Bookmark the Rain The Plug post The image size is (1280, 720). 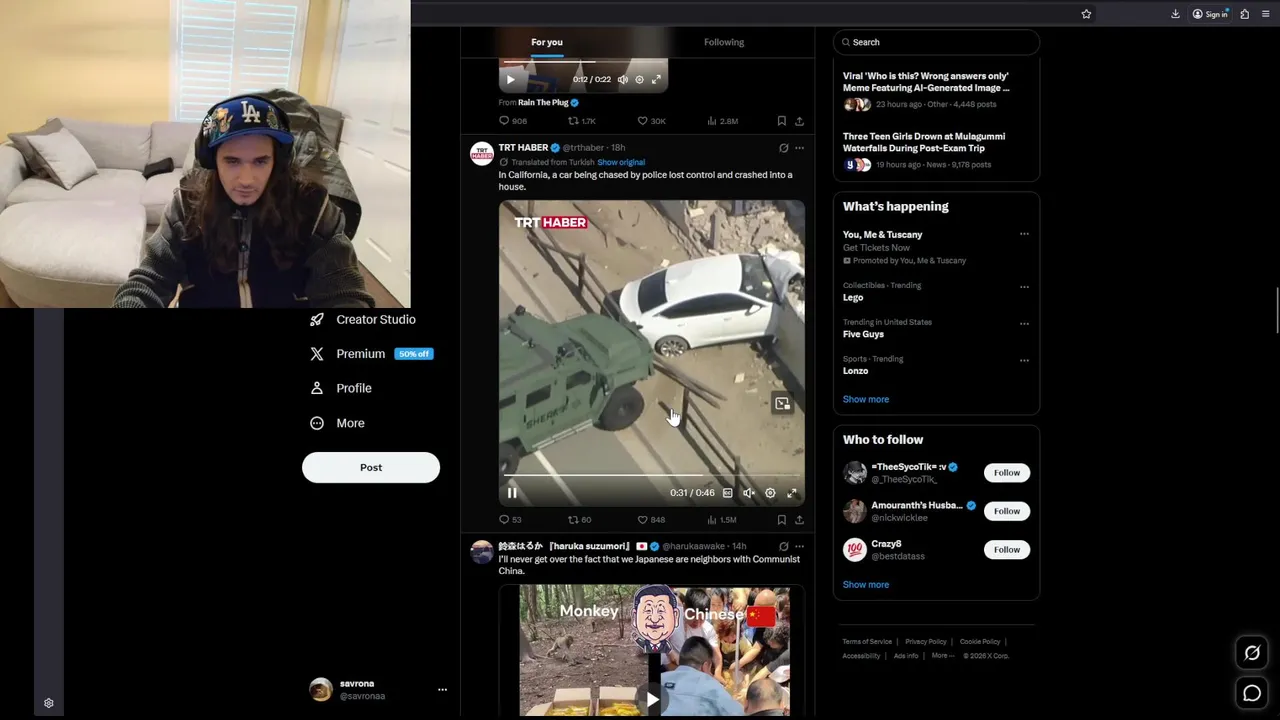[782, 121]
